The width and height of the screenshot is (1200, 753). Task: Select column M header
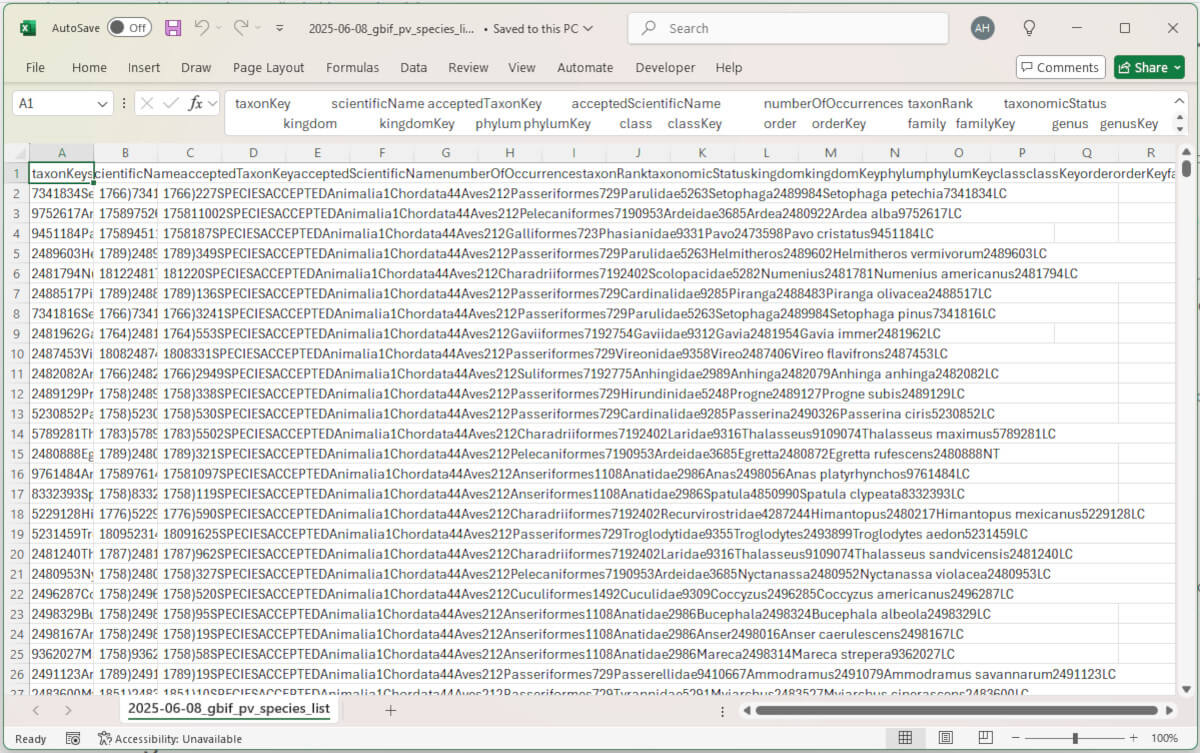pyautogui.click(x=830, y=153)
